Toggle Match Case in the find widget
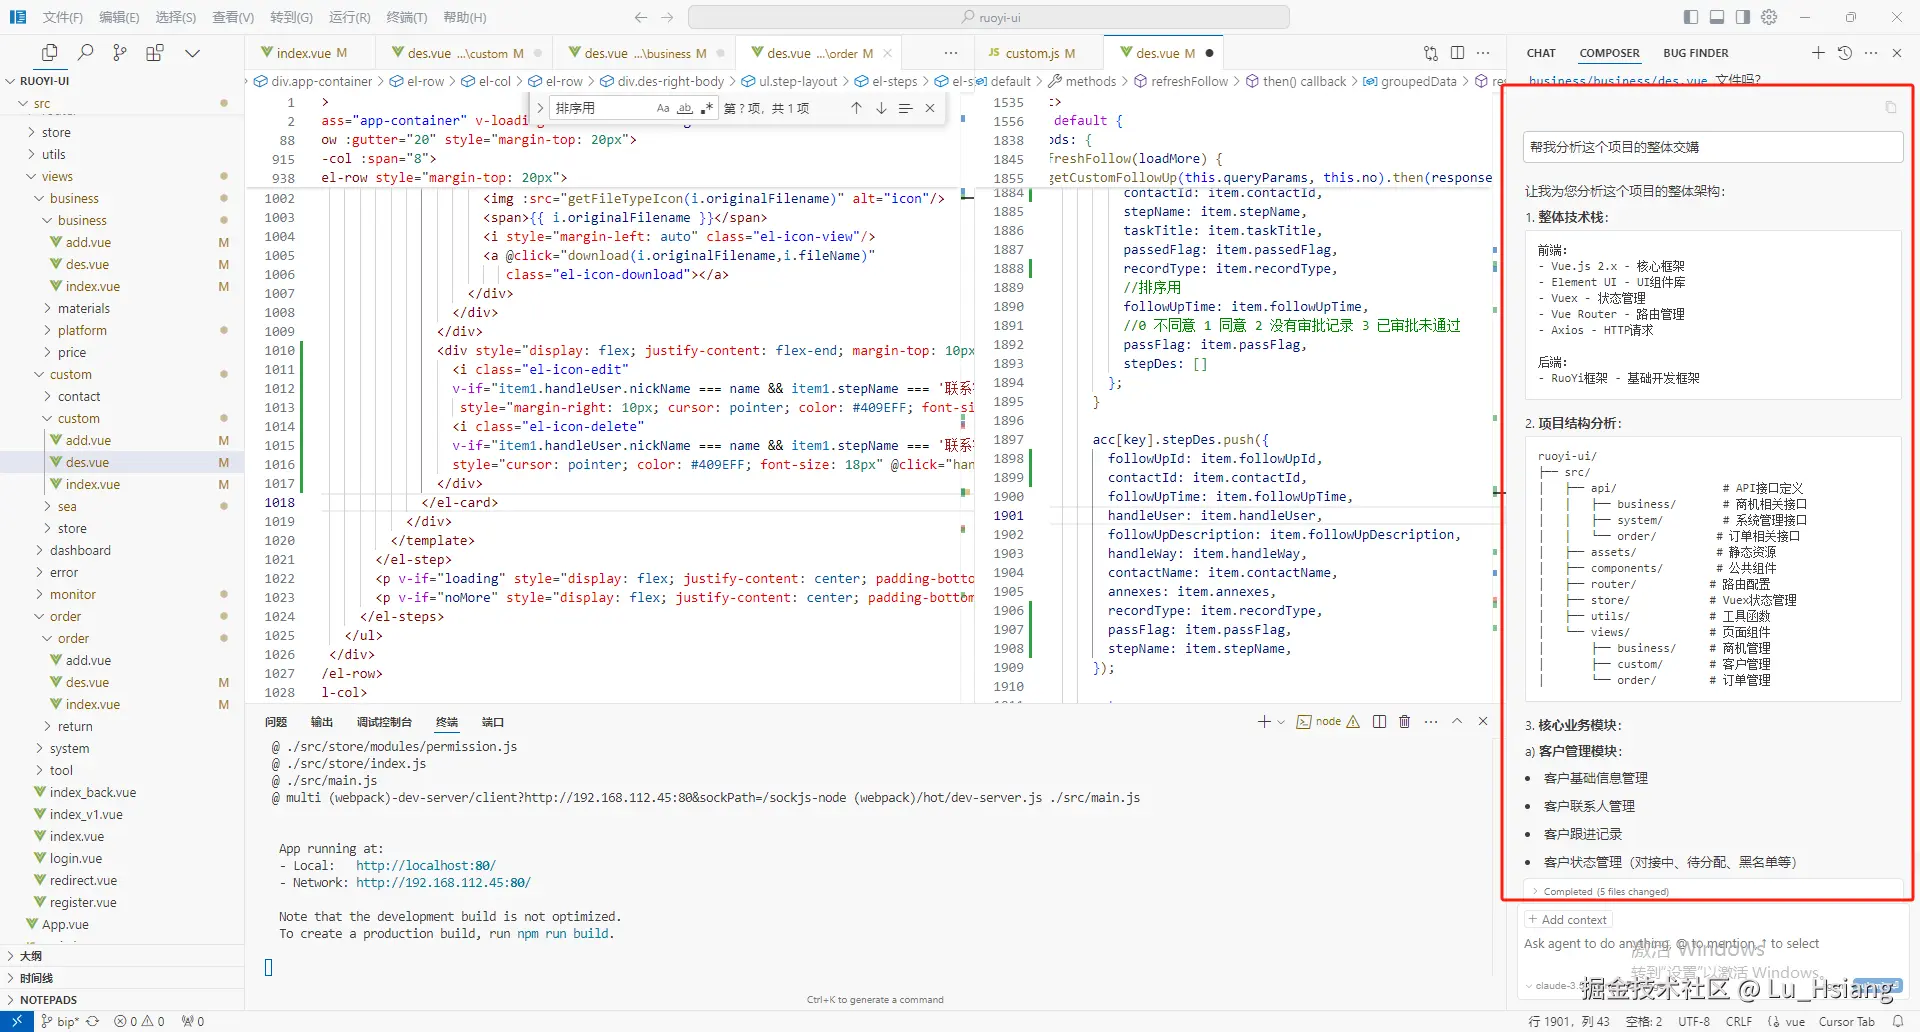Viewport: 1920px width, 1032px height. [x=663, y=108]
